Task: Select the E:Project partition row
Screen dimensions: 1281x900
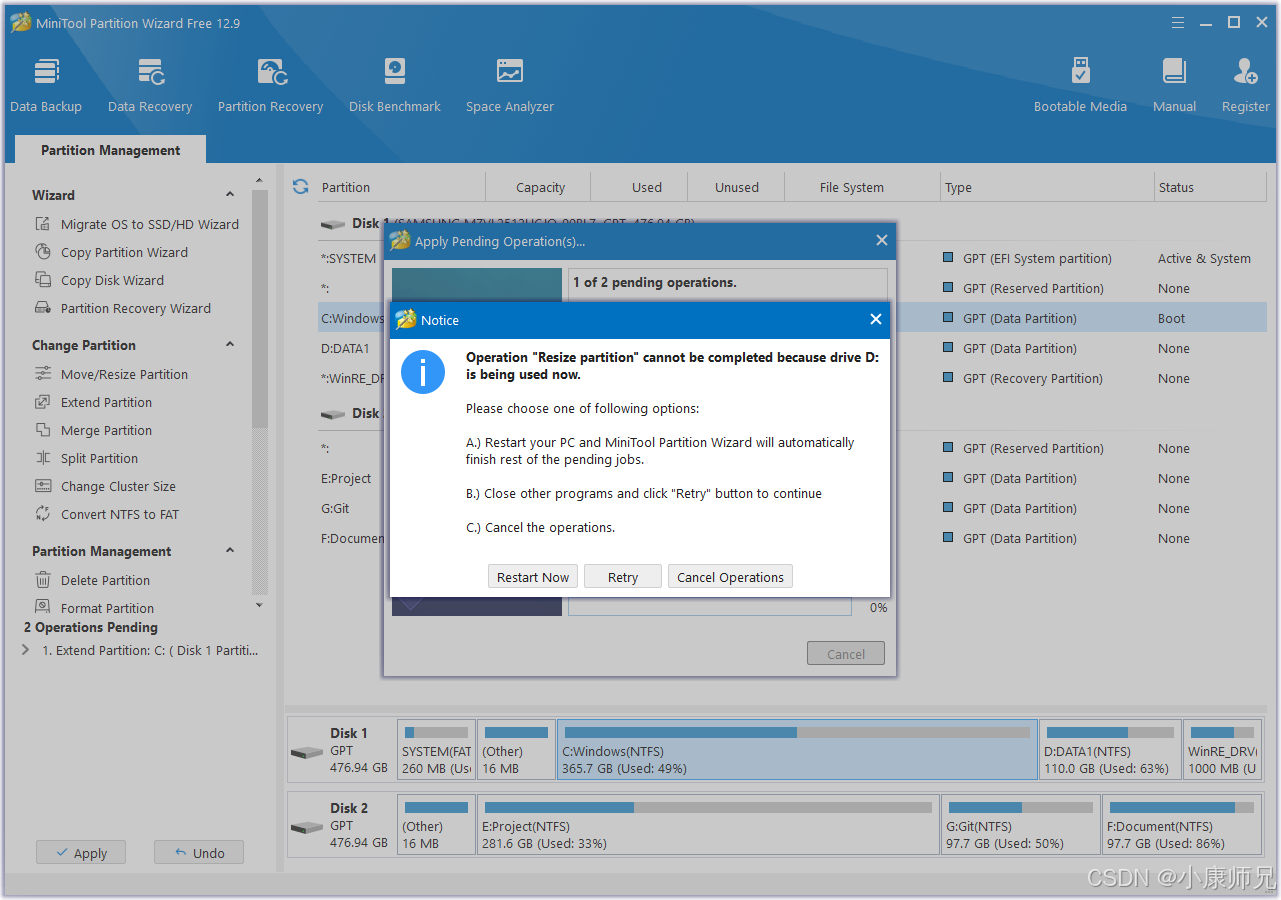Action: [x=792, y=479]
